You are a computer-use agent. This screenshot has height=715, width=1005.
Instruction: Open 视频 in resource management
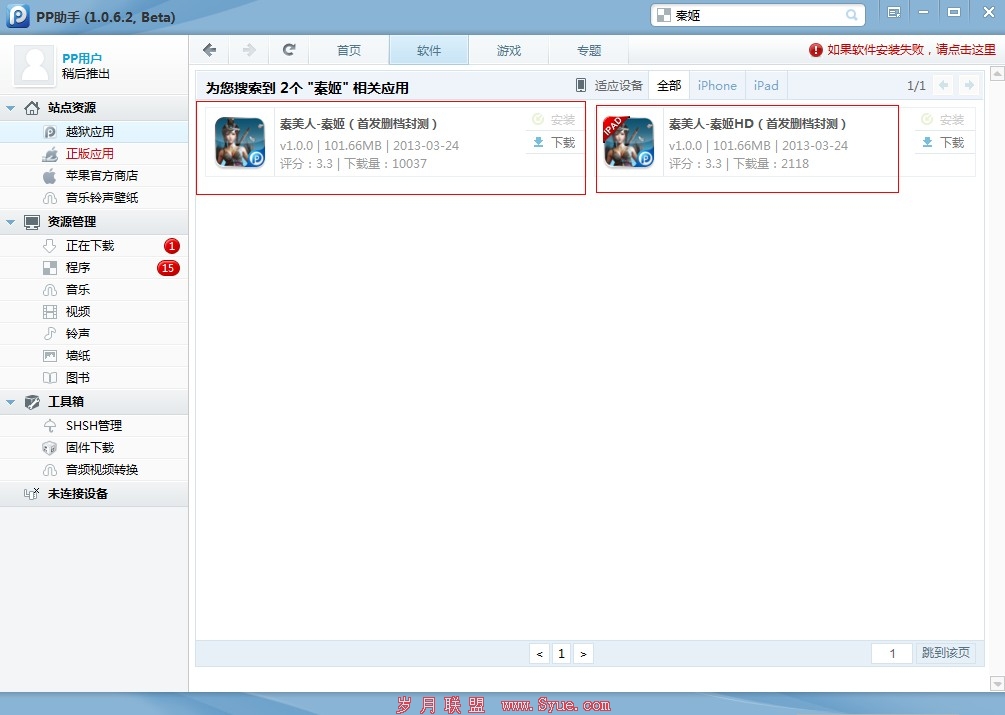tap(94, 311)
